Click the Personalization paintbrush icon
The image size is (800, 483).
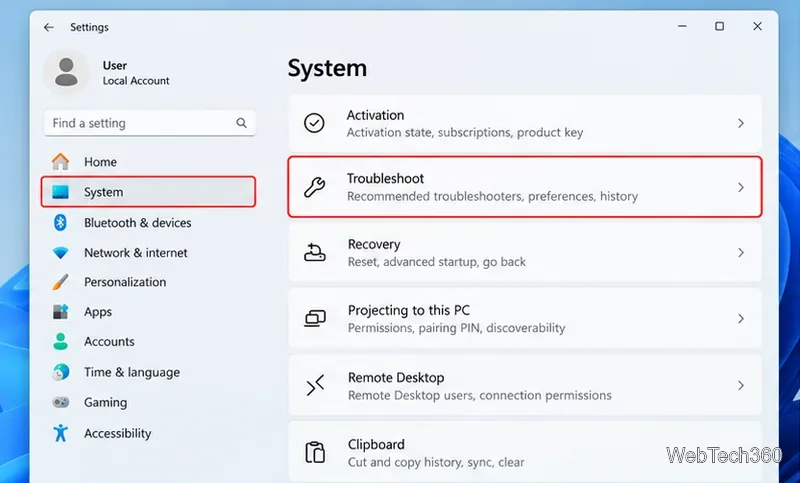60,282
